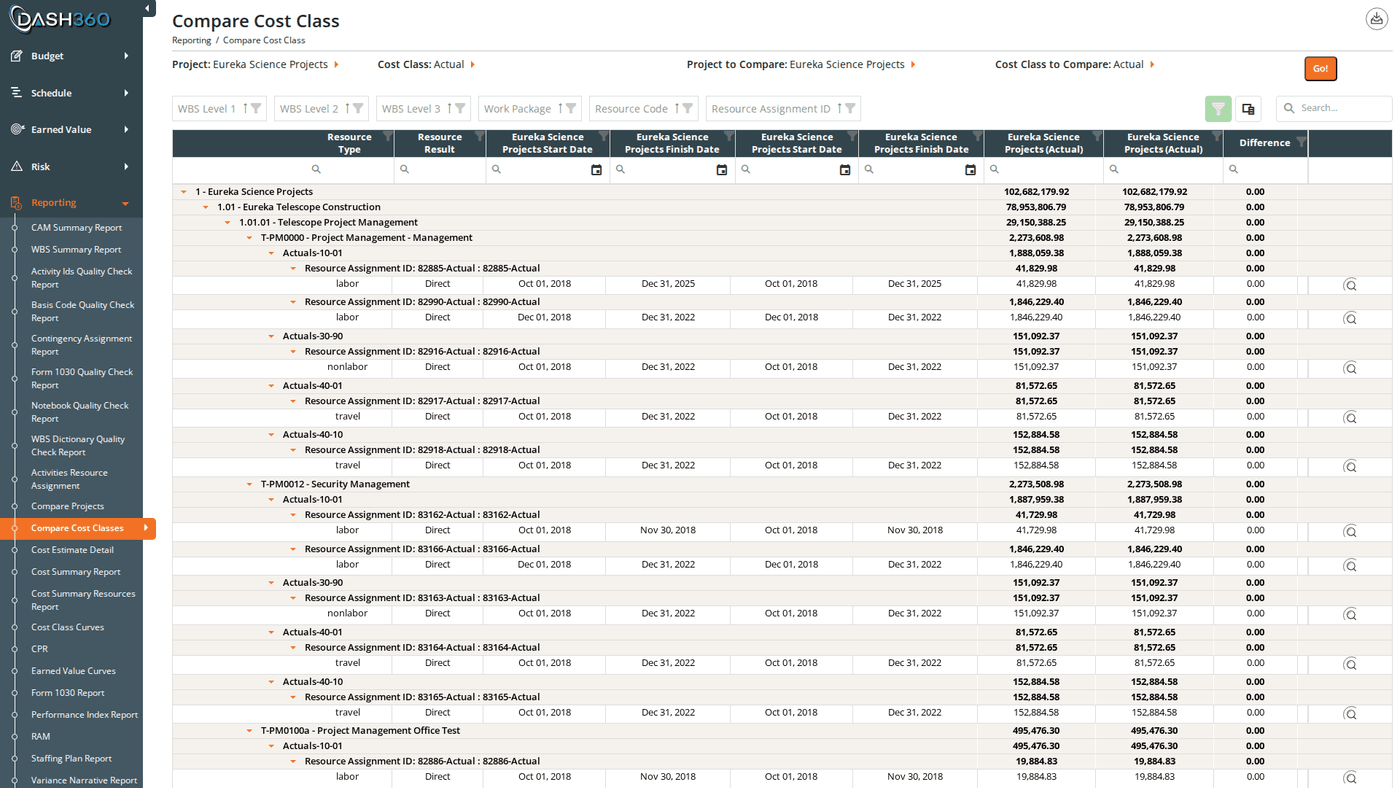Toggle the green filter row button
The image size is (1400, 788).
[x=1218, y=108]
